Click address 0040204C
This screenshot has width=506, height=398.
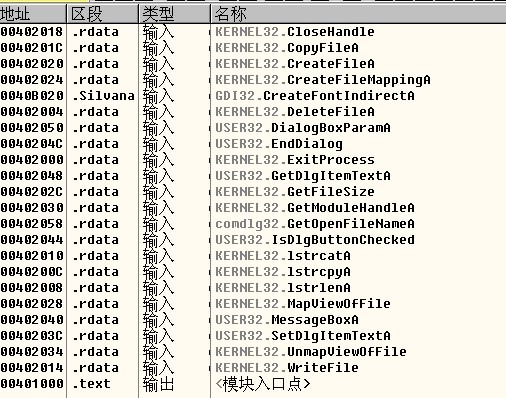point(32,144)
